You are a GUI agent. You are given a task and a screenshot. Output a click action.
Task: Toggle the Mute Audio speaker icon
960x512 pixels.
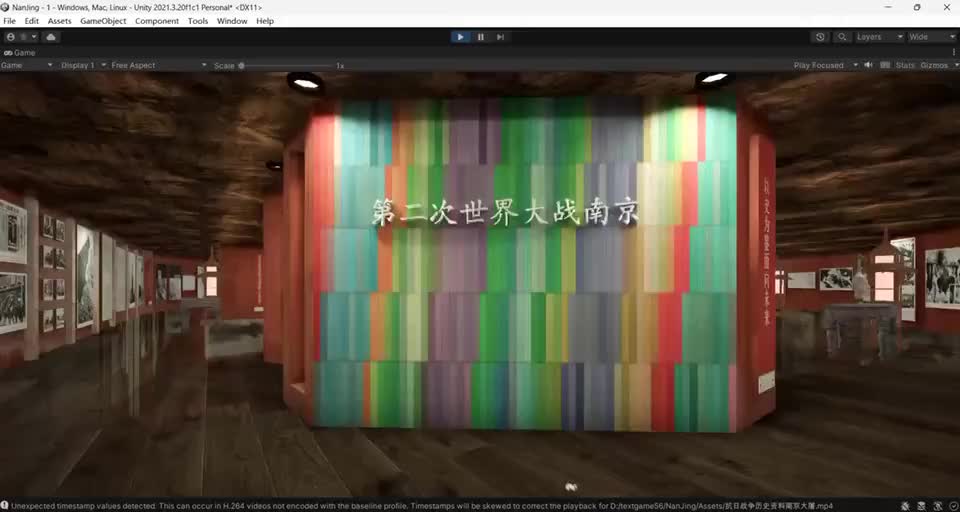tap(868, 65)
